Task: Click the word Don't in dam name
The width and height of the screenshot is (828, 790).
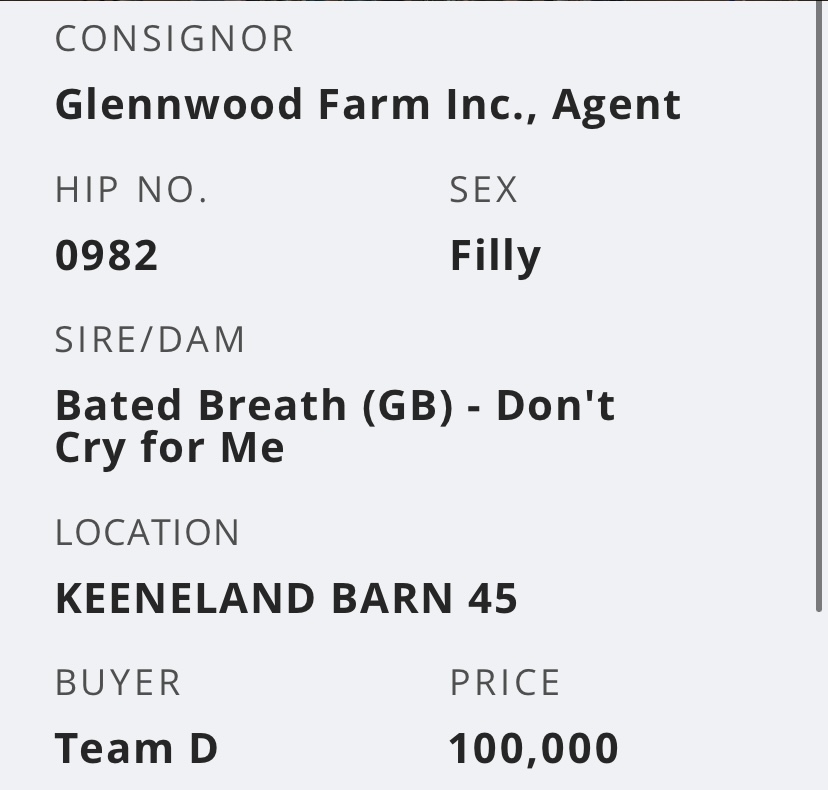Action: [556, 405]
